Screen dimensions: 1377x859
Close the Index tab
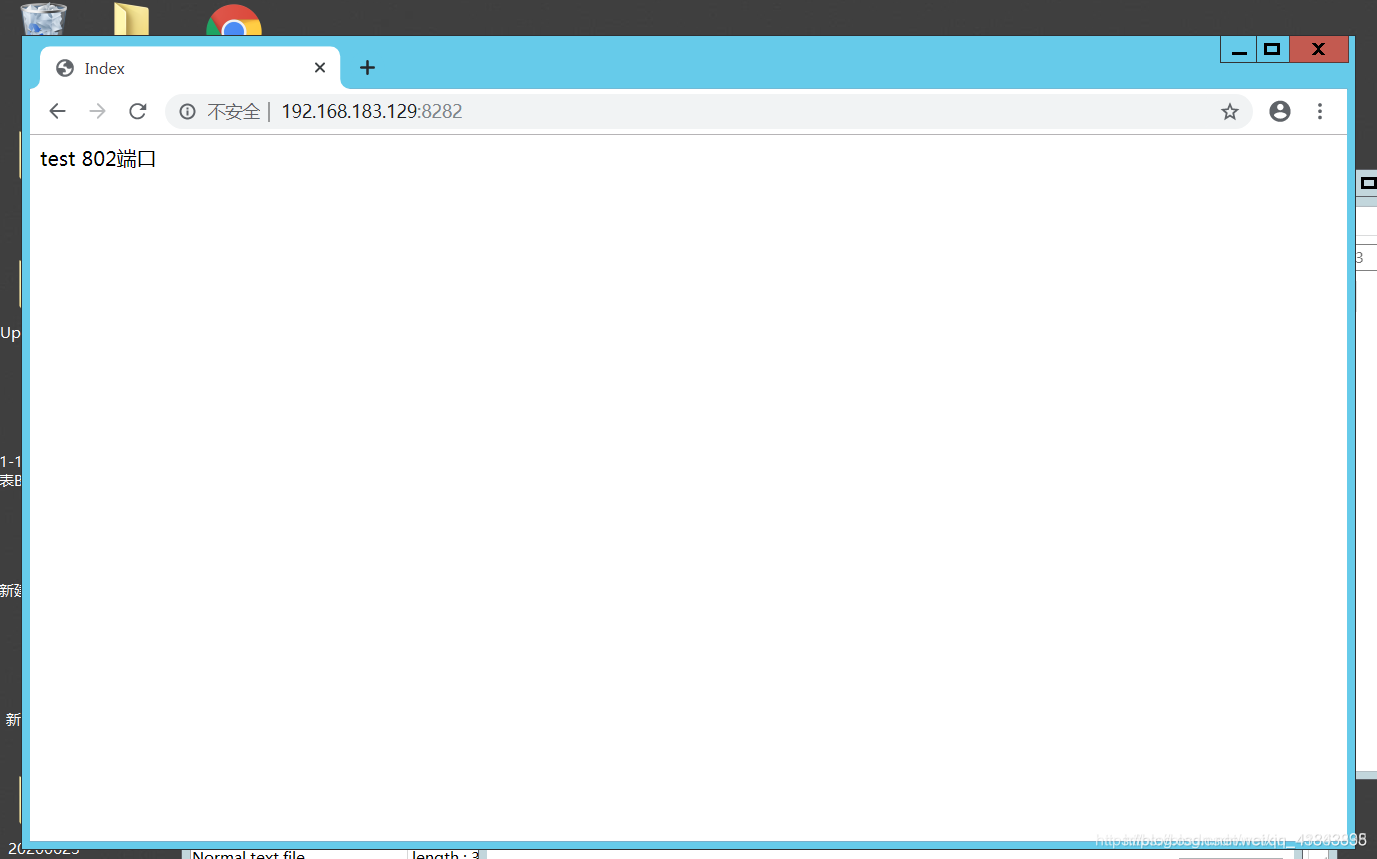pyautogui.click(x=320, y=68)
